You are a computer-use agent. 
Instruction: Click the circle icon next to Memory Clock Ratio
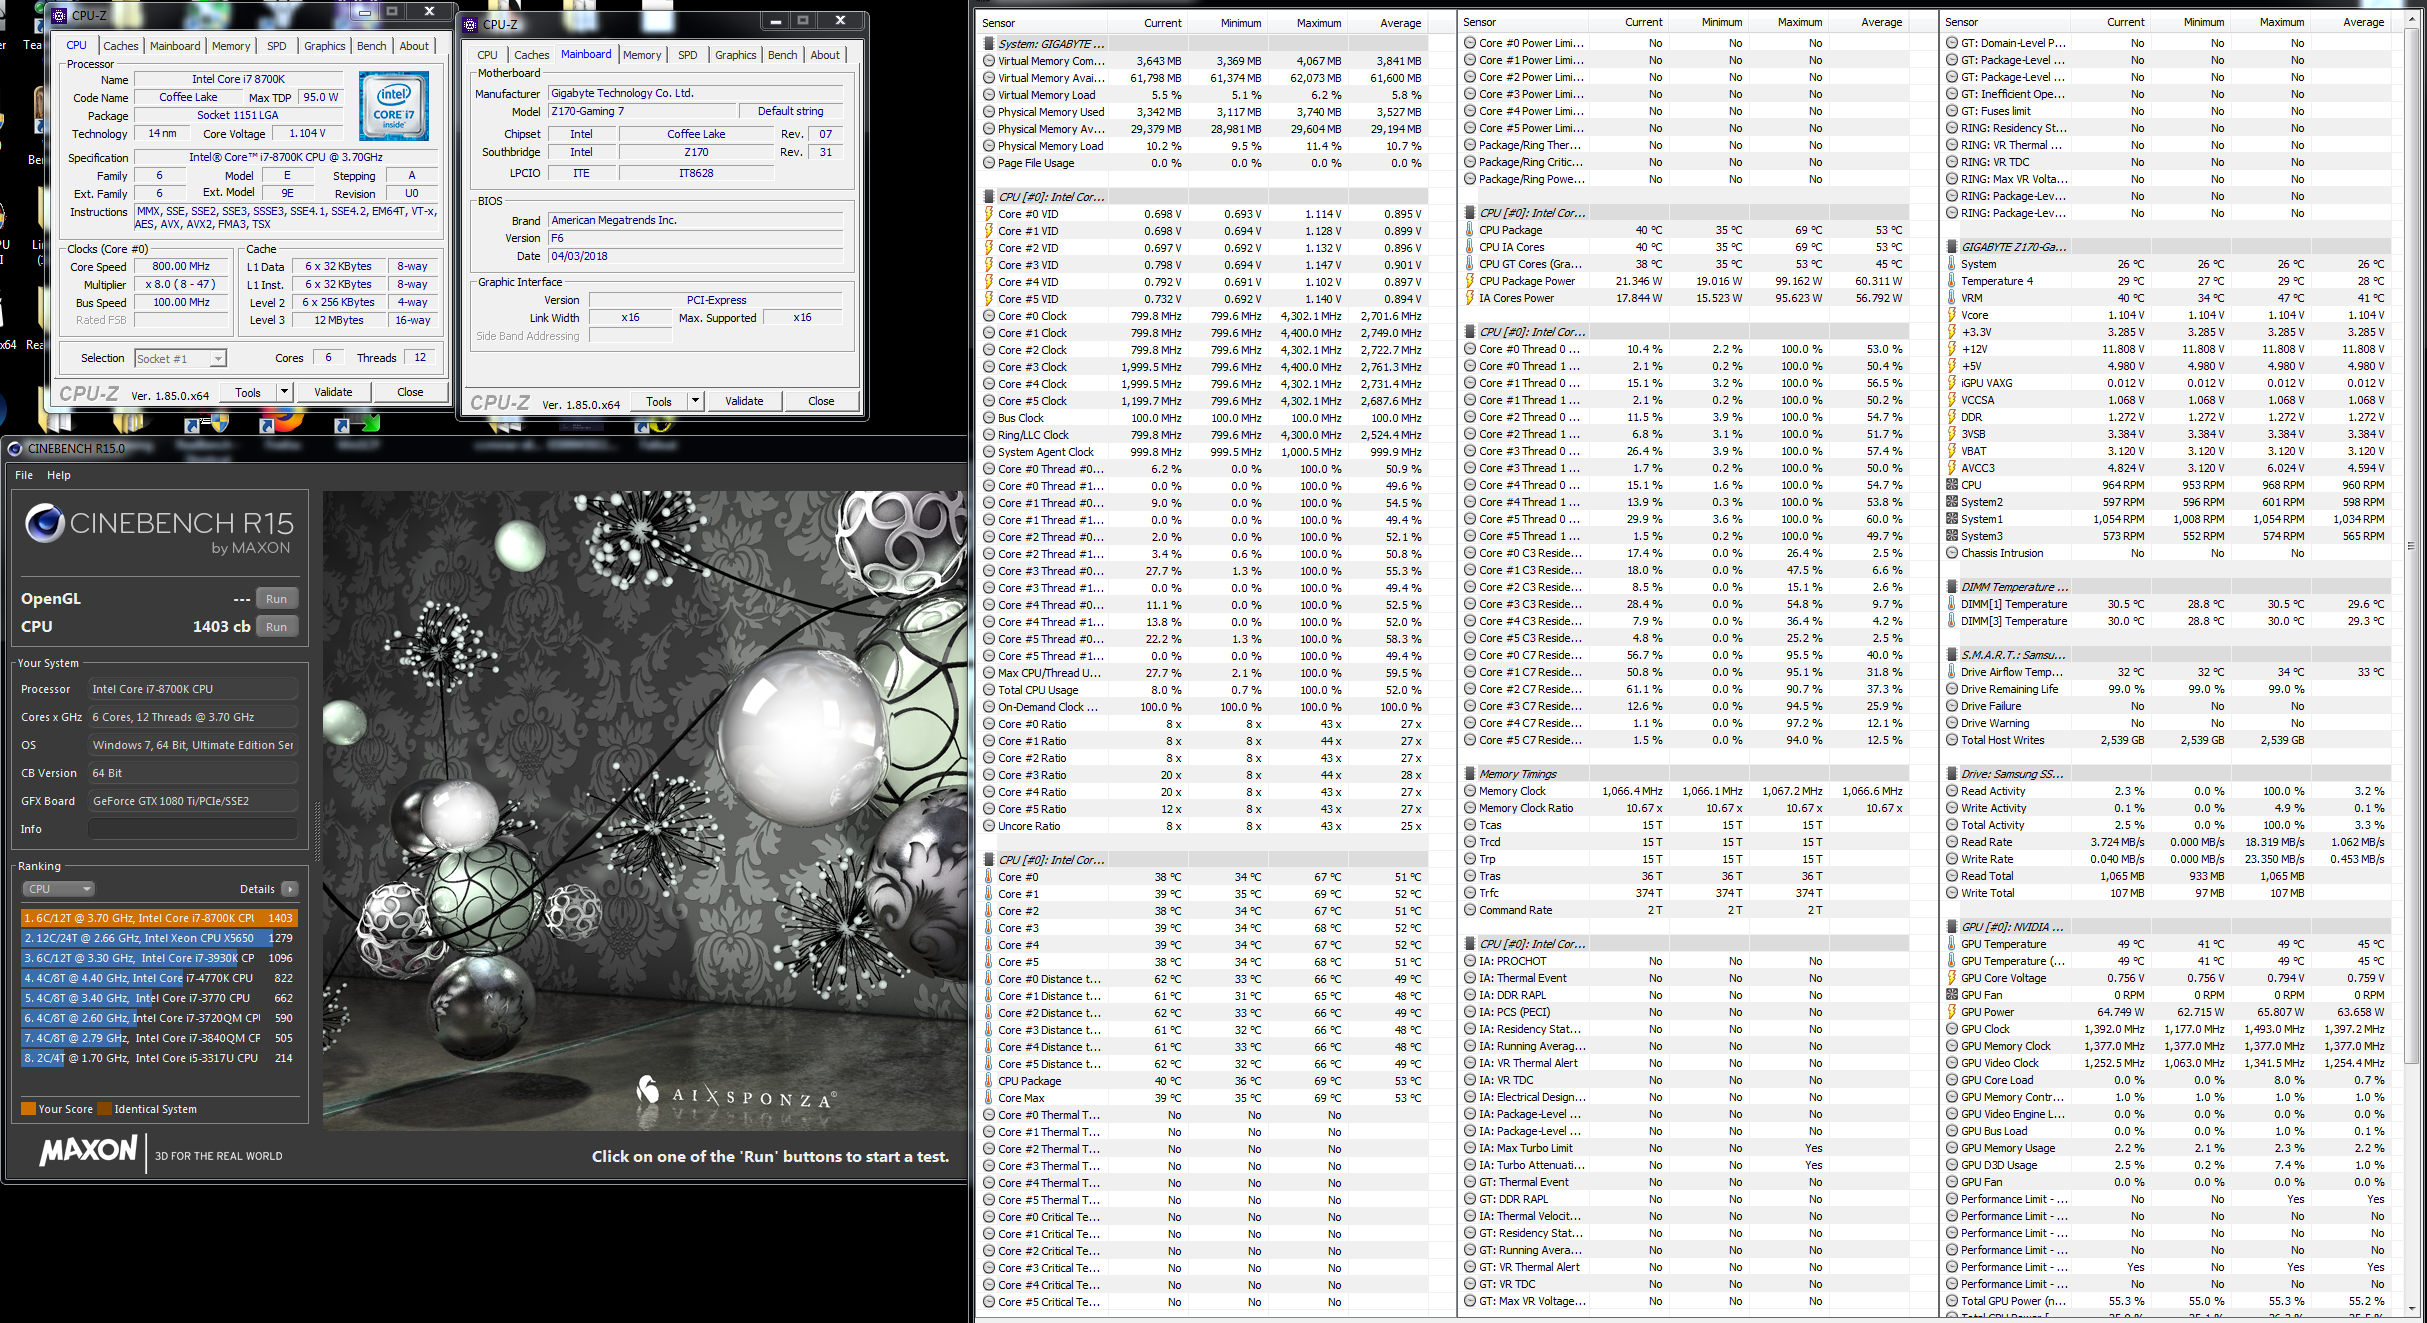click(1470, 808)
